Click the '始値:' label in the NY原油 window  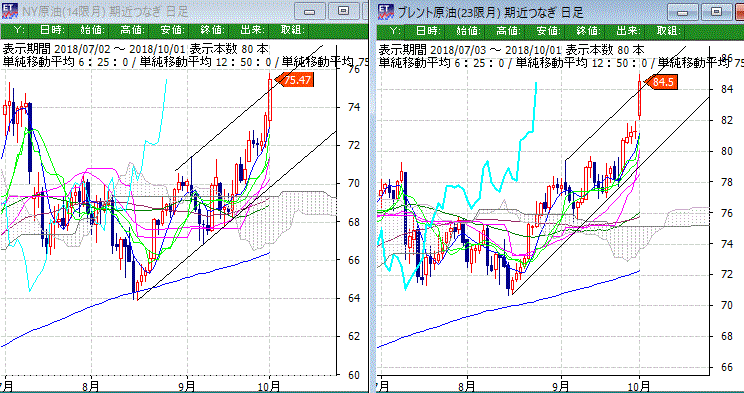pyautogui.click(x=92, y=31)
